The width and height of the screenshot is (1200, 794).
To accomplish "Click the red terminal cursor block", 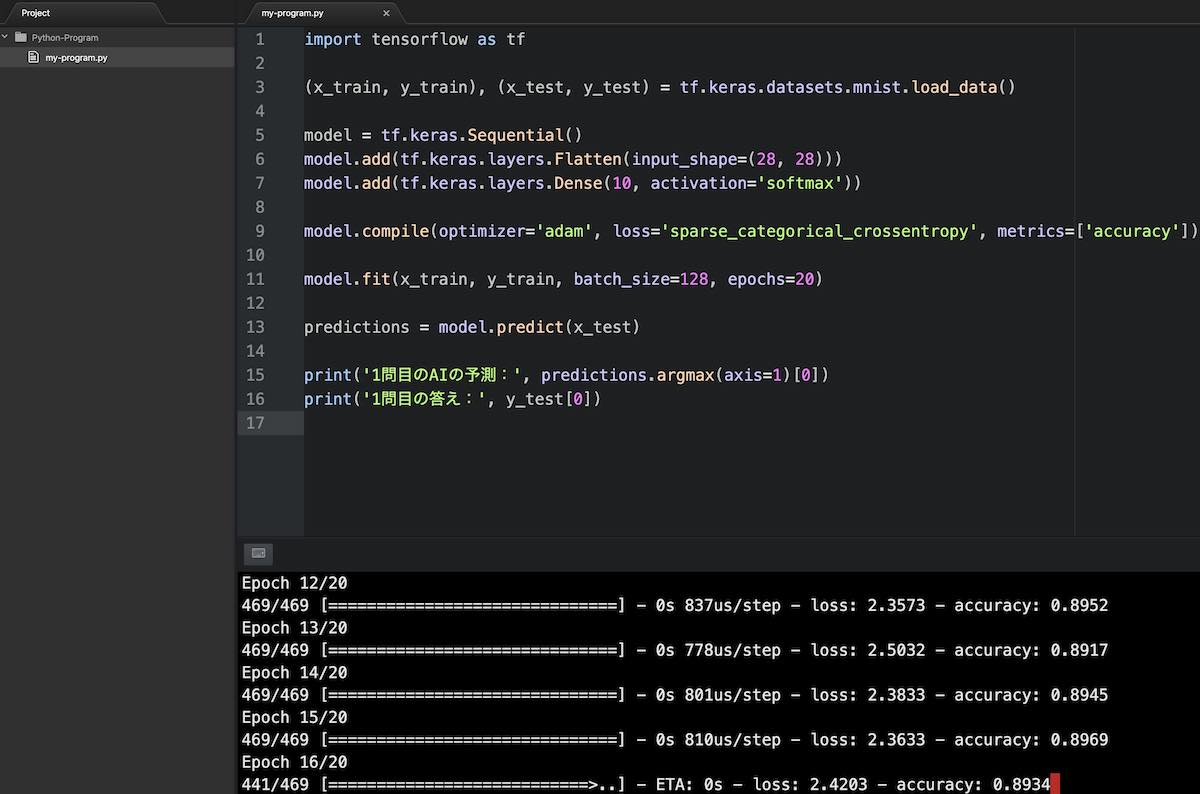I will click(x=1054, y=784).
